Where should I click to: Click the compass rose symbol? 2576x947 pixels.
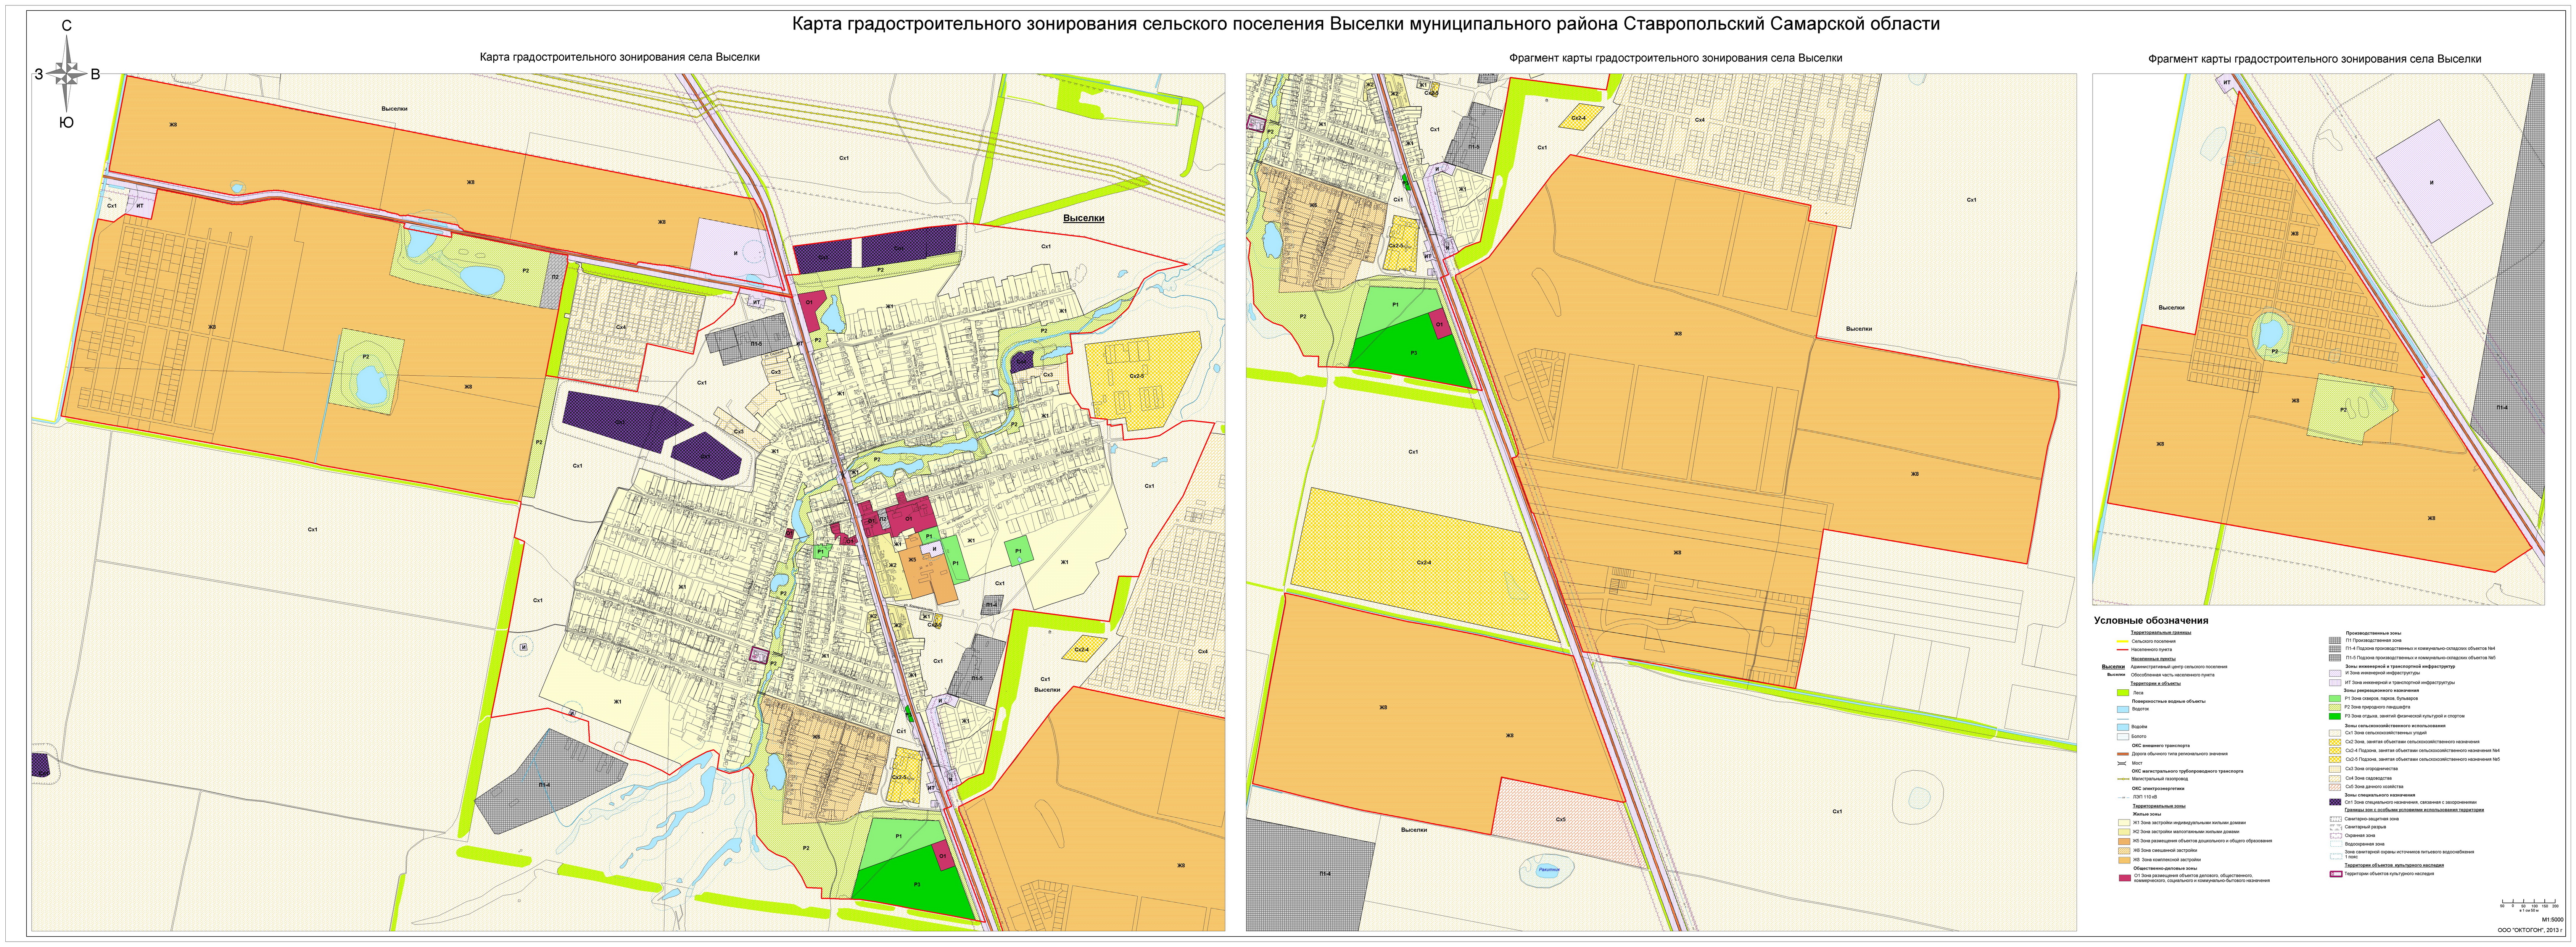[x=67, y=74]
